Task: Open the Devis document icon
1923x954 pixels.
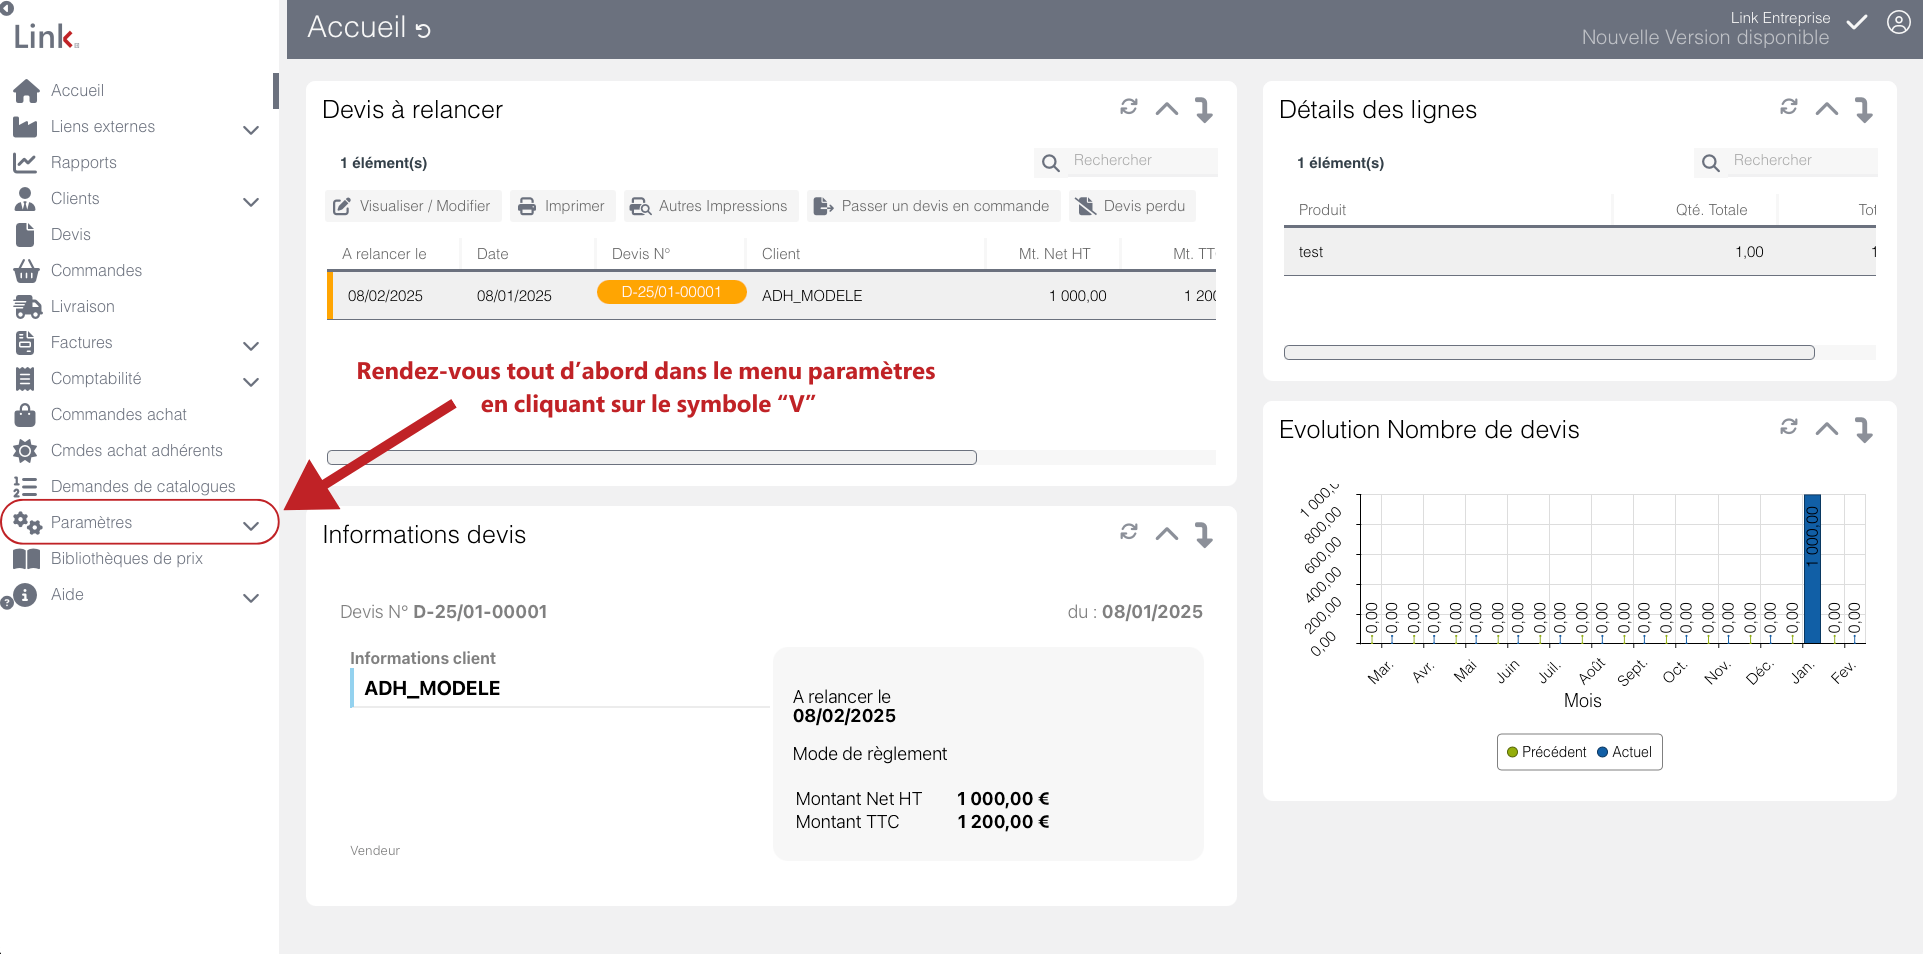Action: [25, 234]
